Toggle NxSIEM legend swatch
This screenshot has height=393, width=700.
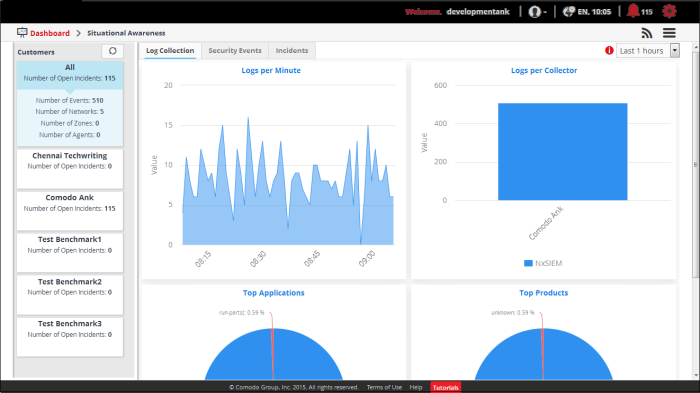click(528, 263)
